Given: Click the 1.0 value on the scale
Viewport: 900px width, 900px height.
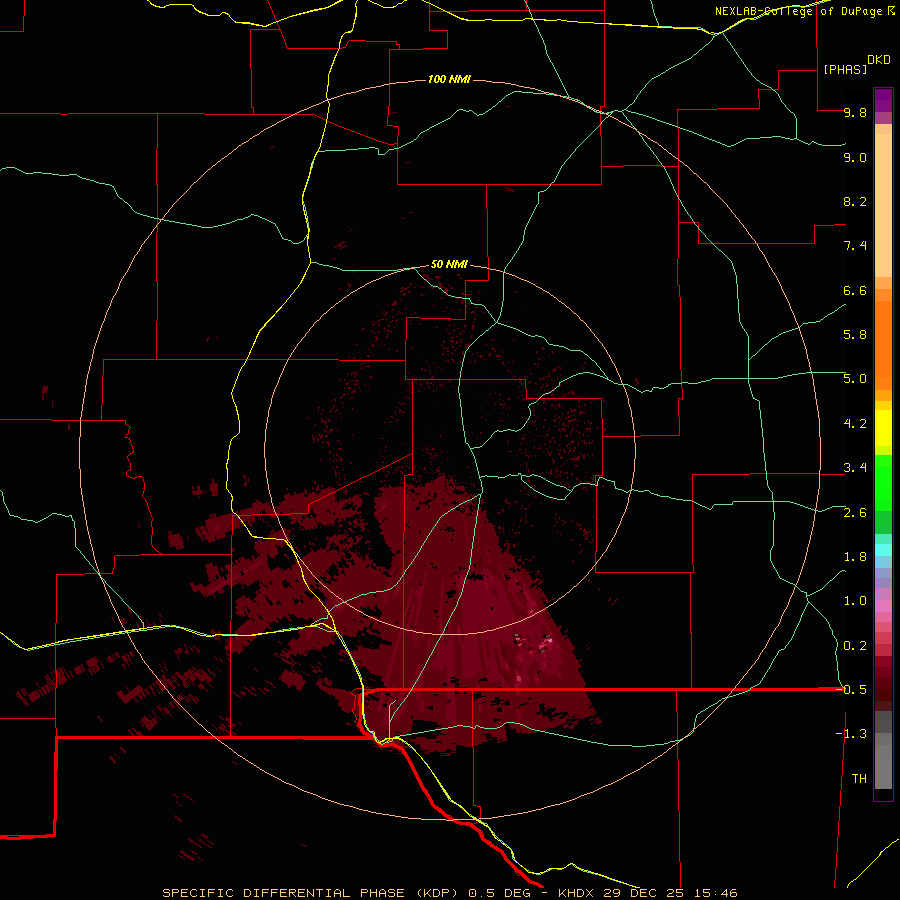Looking at the screenshot, I should pyautogui.click(x=855, y=601).
